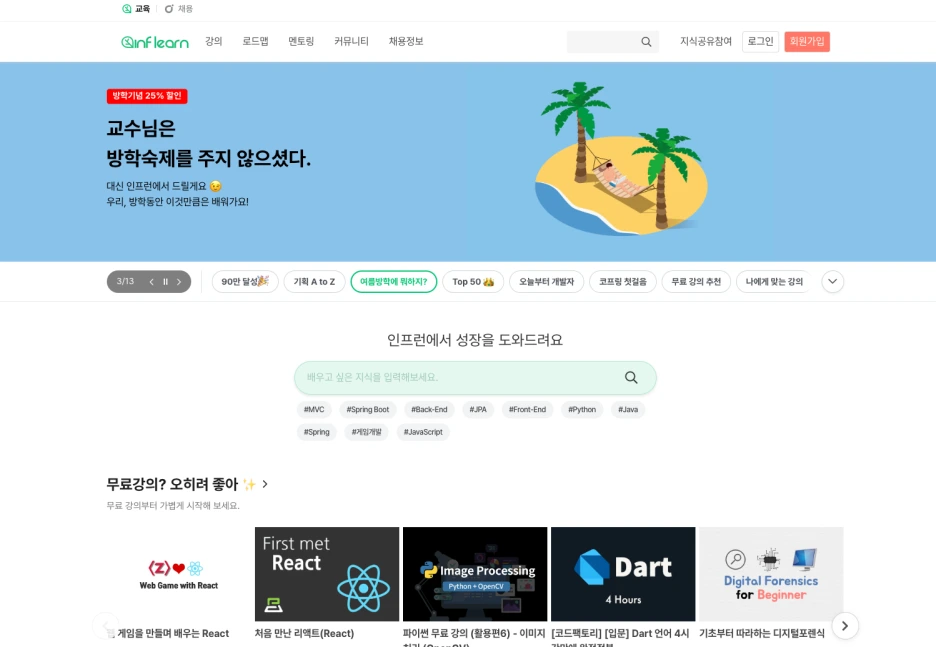Screen dimensions: 936x647
Task: Open the 무료강의 section chevron
Action: [265, 484]
